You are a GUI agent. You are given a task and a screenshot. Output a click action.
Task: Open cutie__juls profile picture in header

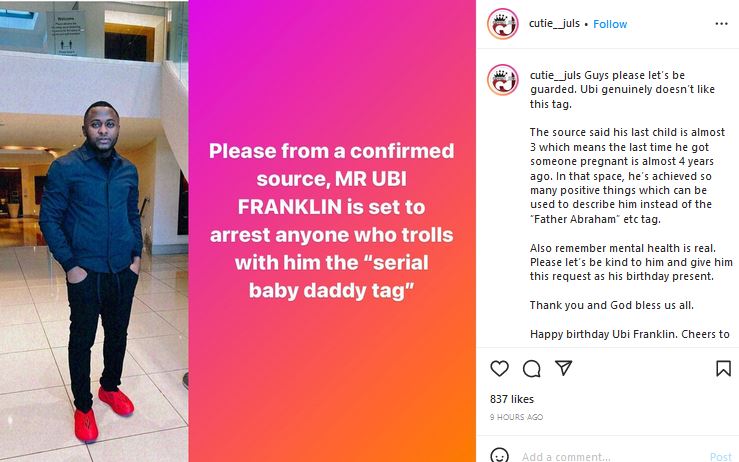(x=503, y=24)
